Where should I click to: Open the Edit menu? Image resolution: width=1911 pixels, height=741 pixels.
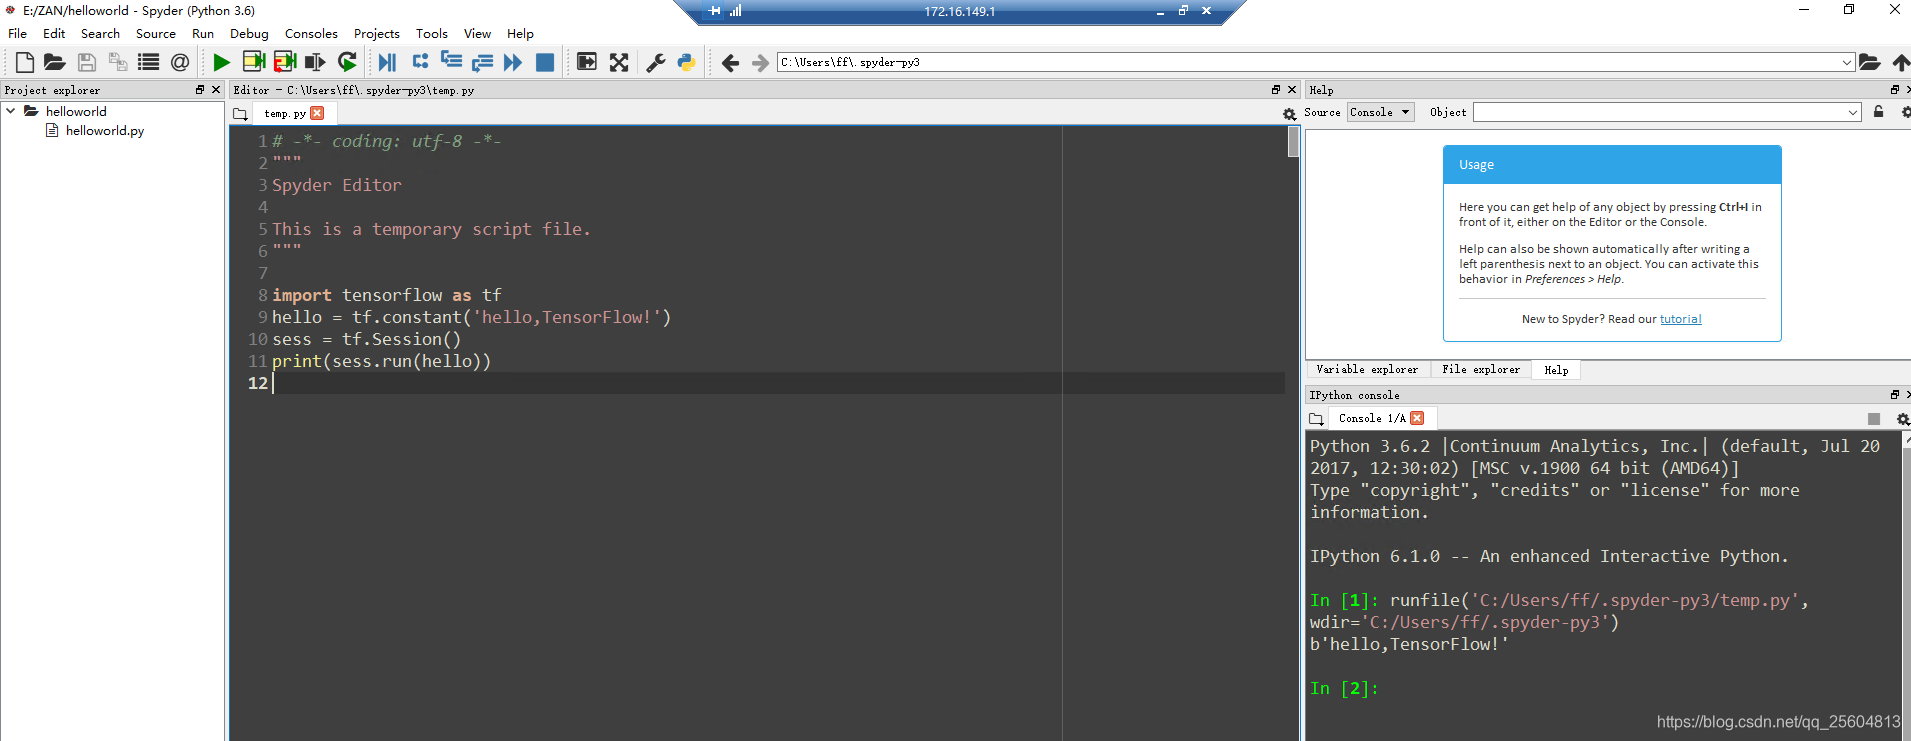(54, 33)
